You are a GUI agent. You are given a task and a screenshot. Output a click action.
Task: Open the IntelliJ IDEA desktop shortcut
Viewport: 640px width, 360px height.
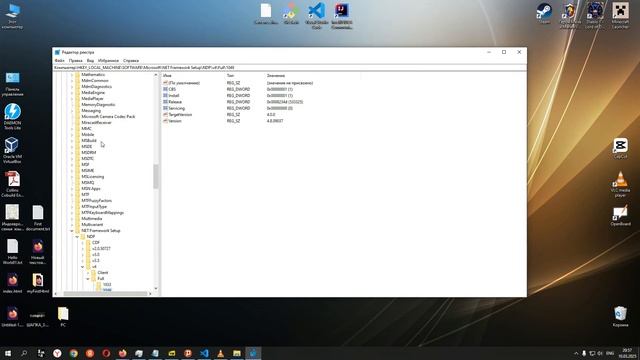point(342,16)
